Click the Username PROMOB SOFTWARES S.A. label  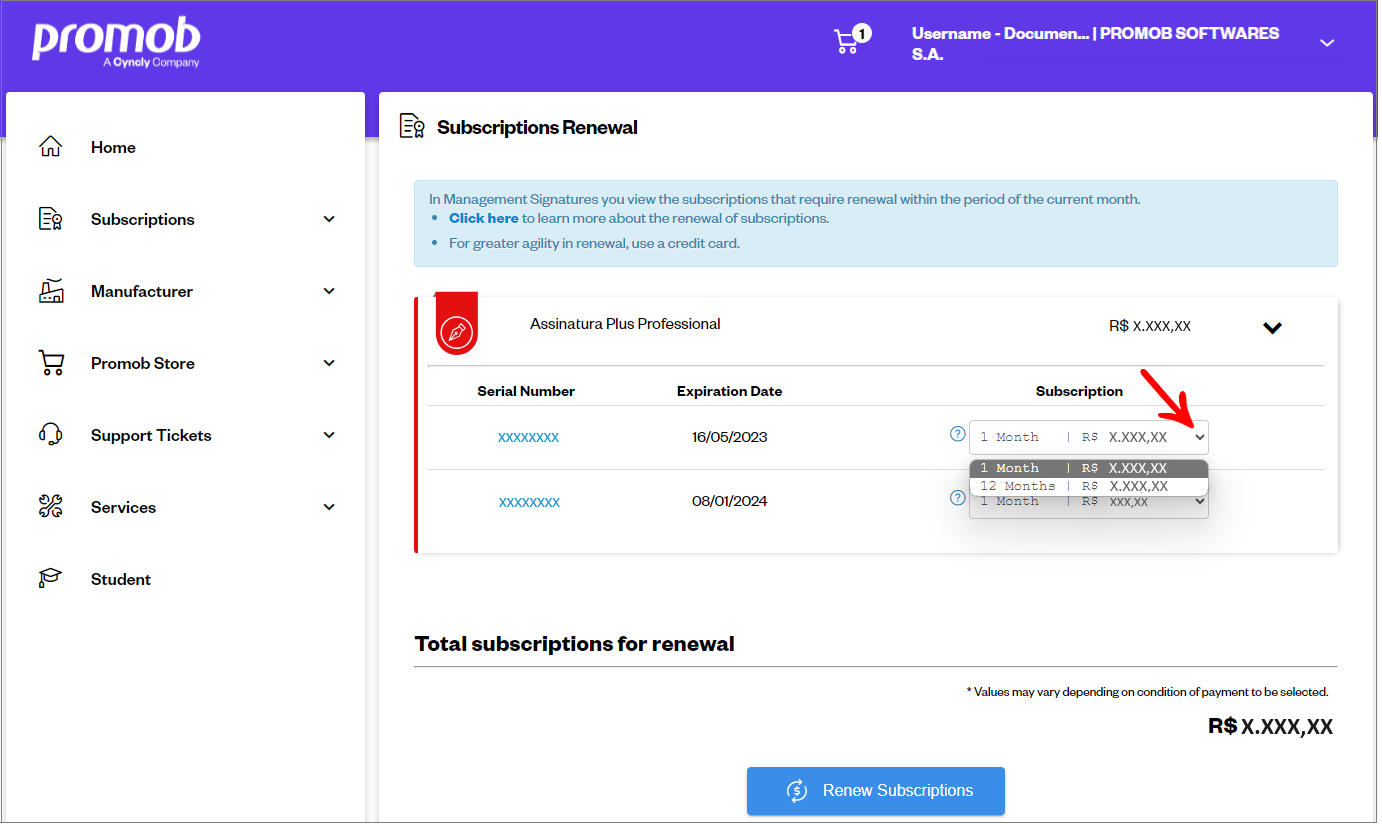[1095, 43]
